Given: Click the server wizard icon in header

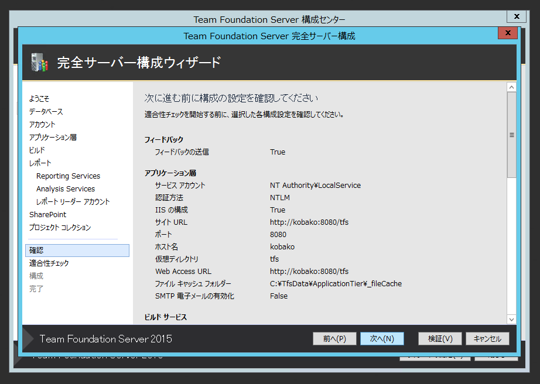Looking at the screenshot, I should coord(39,62).
